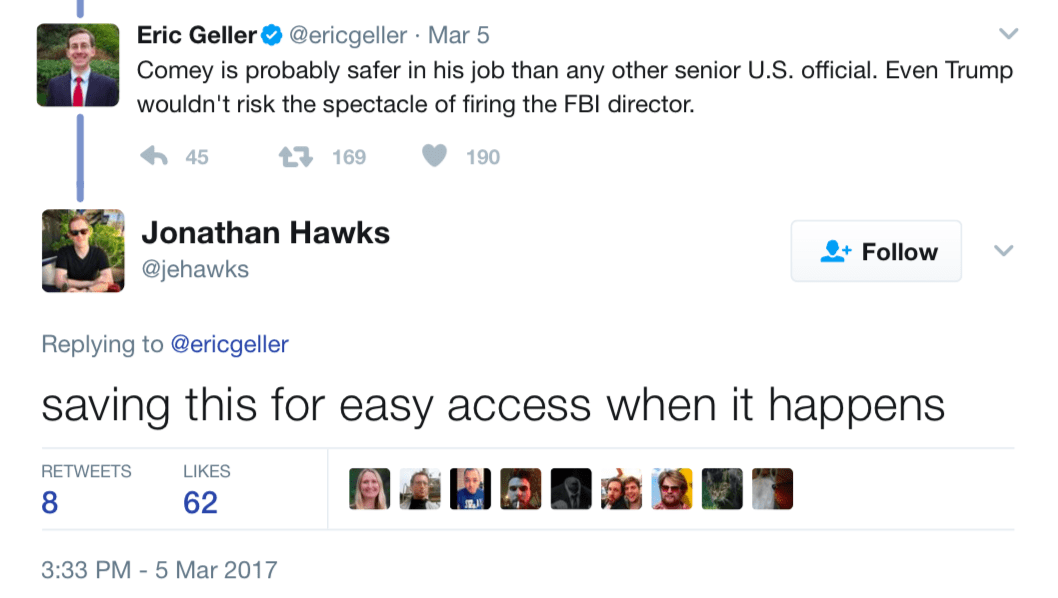Open Jonathan Hawks' profile picture
1058x598 pixels.
click(x=83, y=250)
